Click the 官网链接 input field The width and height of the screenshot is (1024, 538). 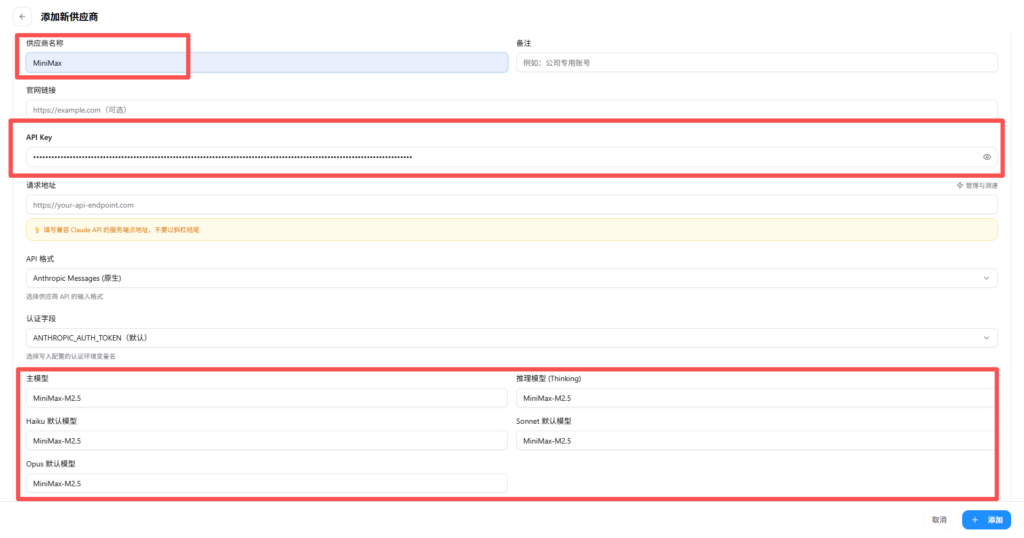click(x=511, y=109)
